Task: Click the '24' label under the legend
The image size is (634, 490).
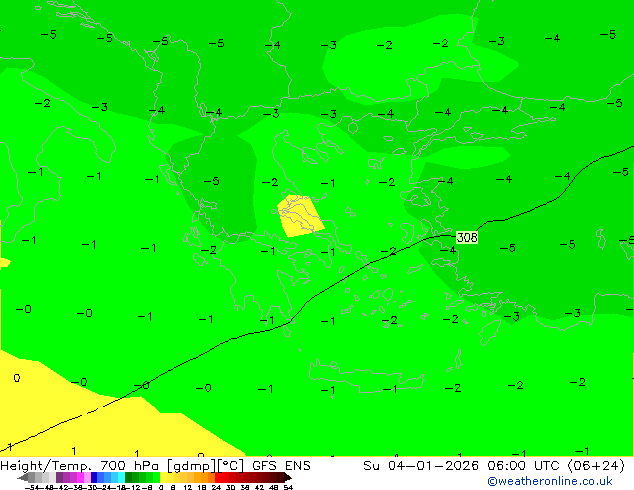Action: click(216, 487)
